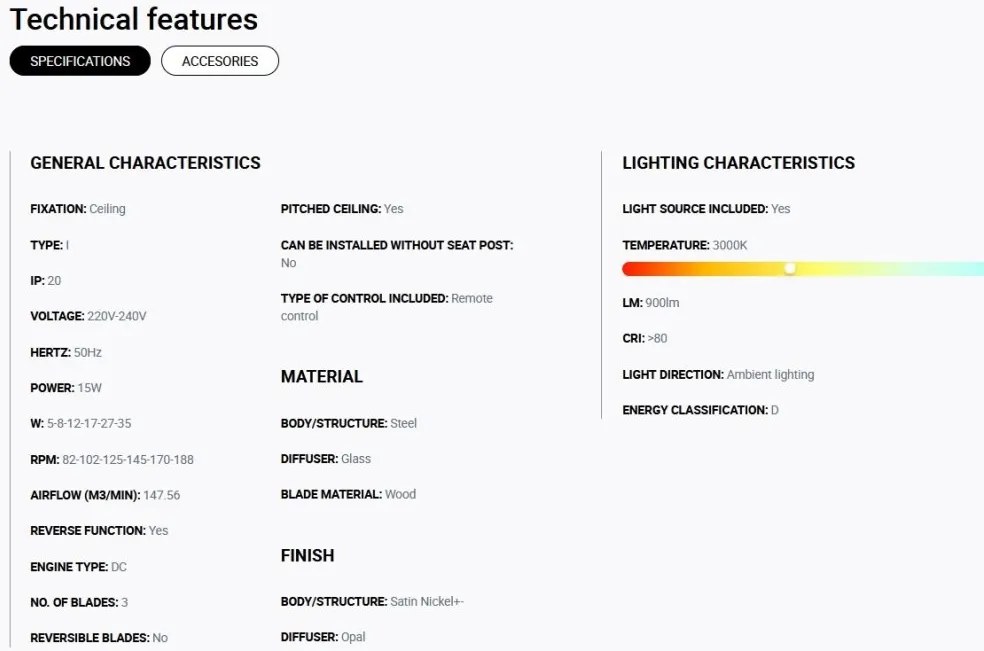984x651 pixels.
Task: Click the Airflow value 147.56
Action: click(161, 495)
